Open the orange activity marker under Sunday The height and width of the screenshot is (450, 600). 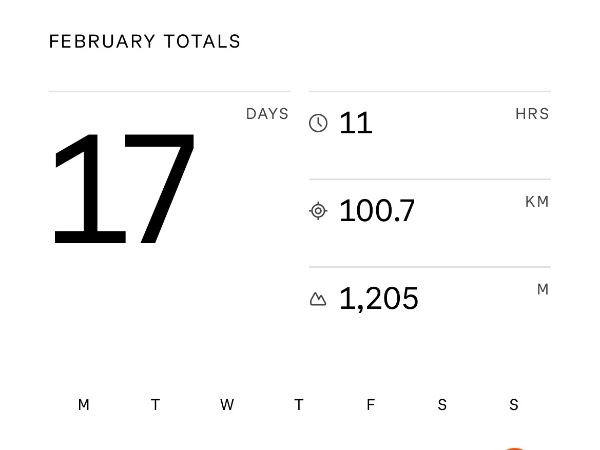coord(514,447)
